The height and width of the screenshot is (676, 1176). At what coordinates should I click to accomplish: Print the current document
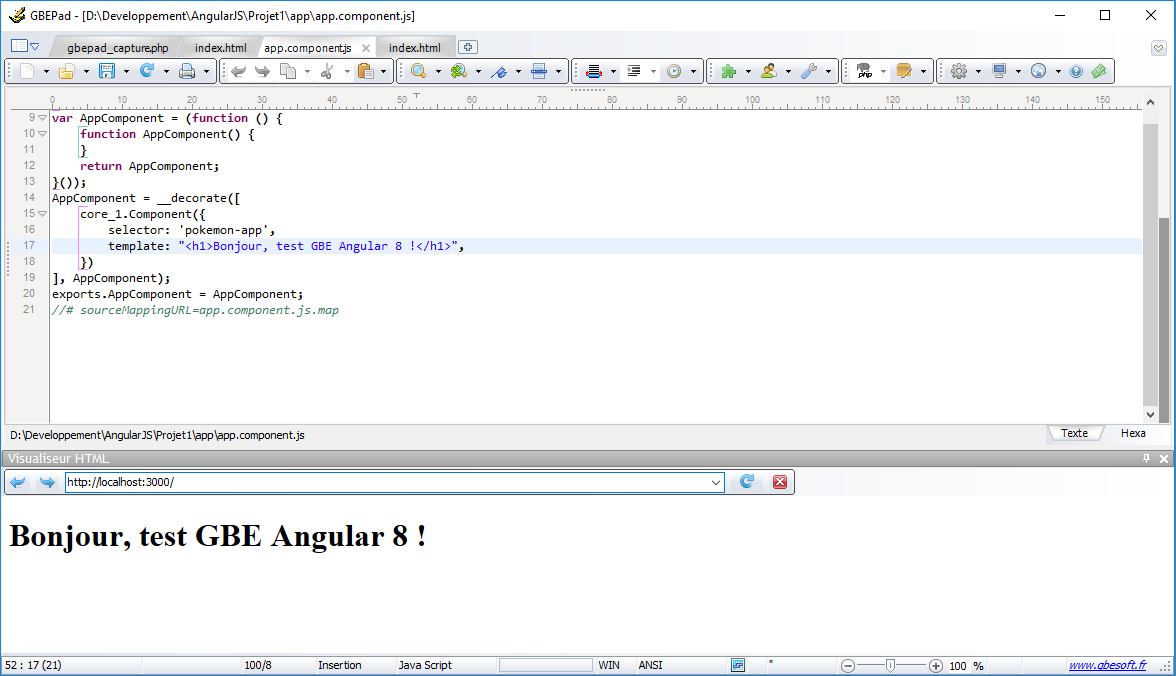click(x=187, y=71)
